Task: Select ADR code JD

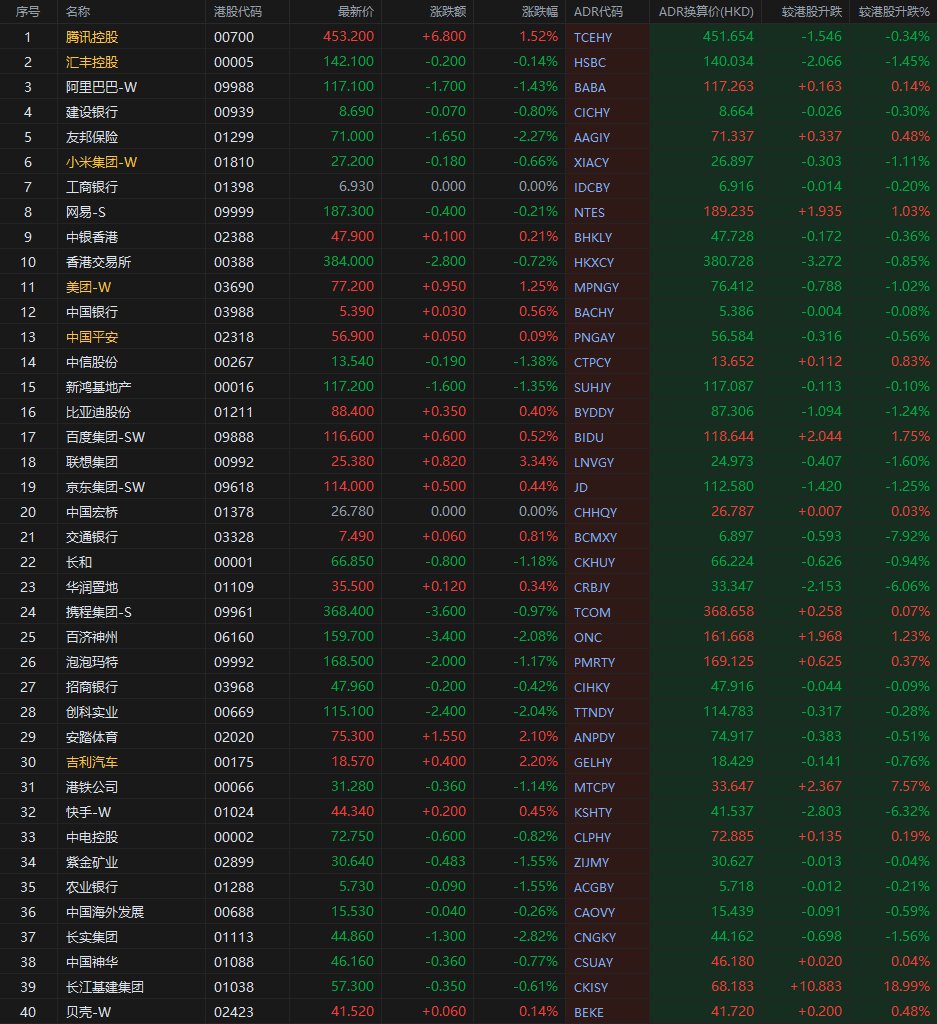Action: 580,487
